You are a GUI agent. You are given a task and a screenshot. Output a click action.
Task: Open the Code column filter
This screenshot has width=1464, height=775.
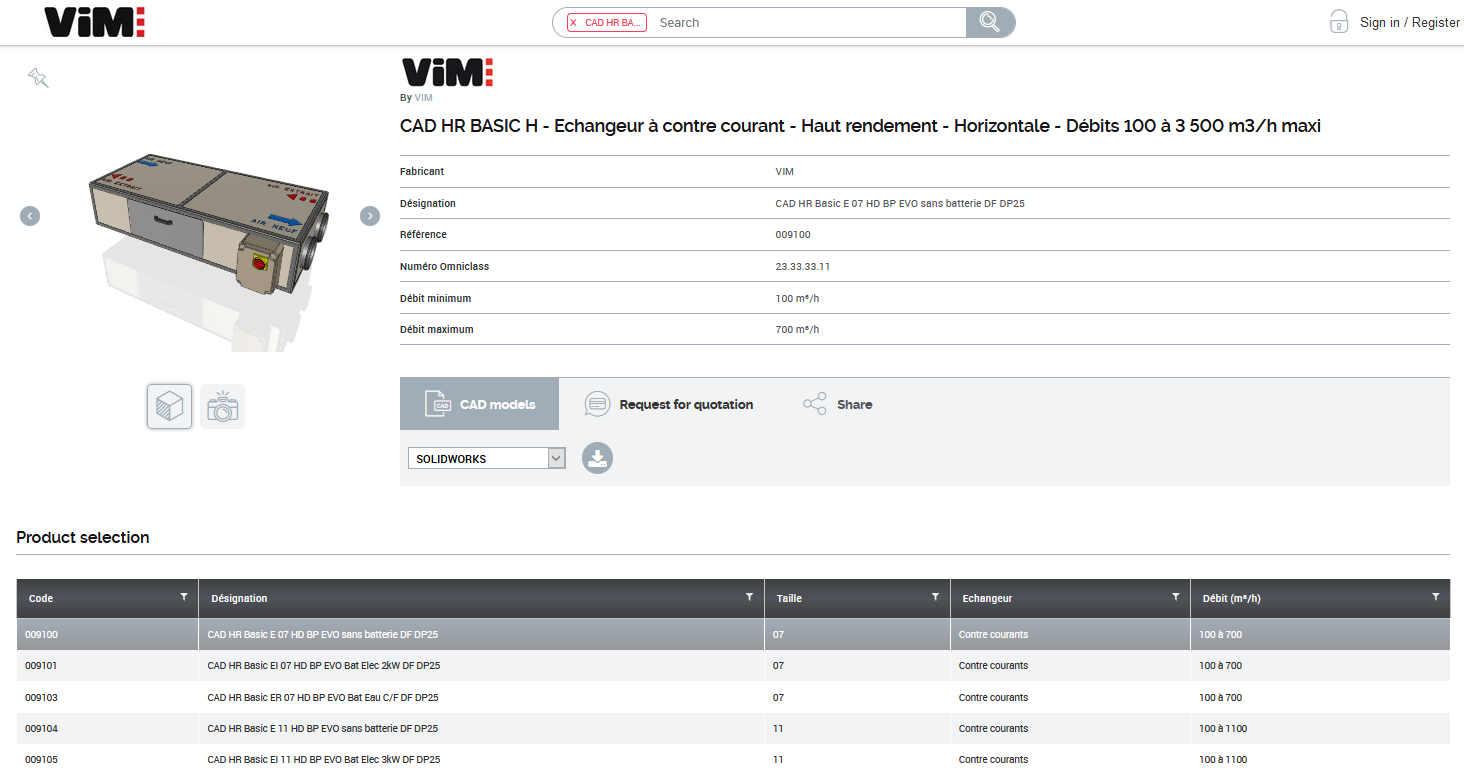[x=183, y=597]
